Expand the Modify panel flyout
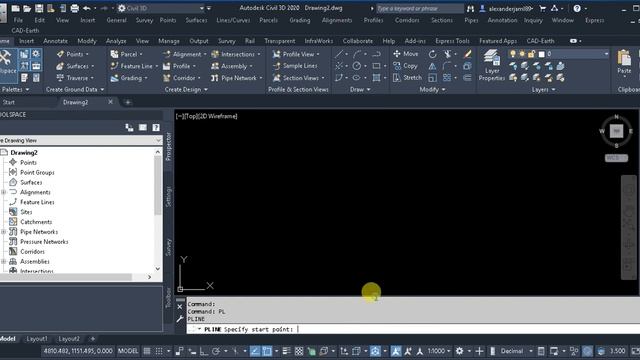This screenshot has height=360, width=640. (432, 89)
